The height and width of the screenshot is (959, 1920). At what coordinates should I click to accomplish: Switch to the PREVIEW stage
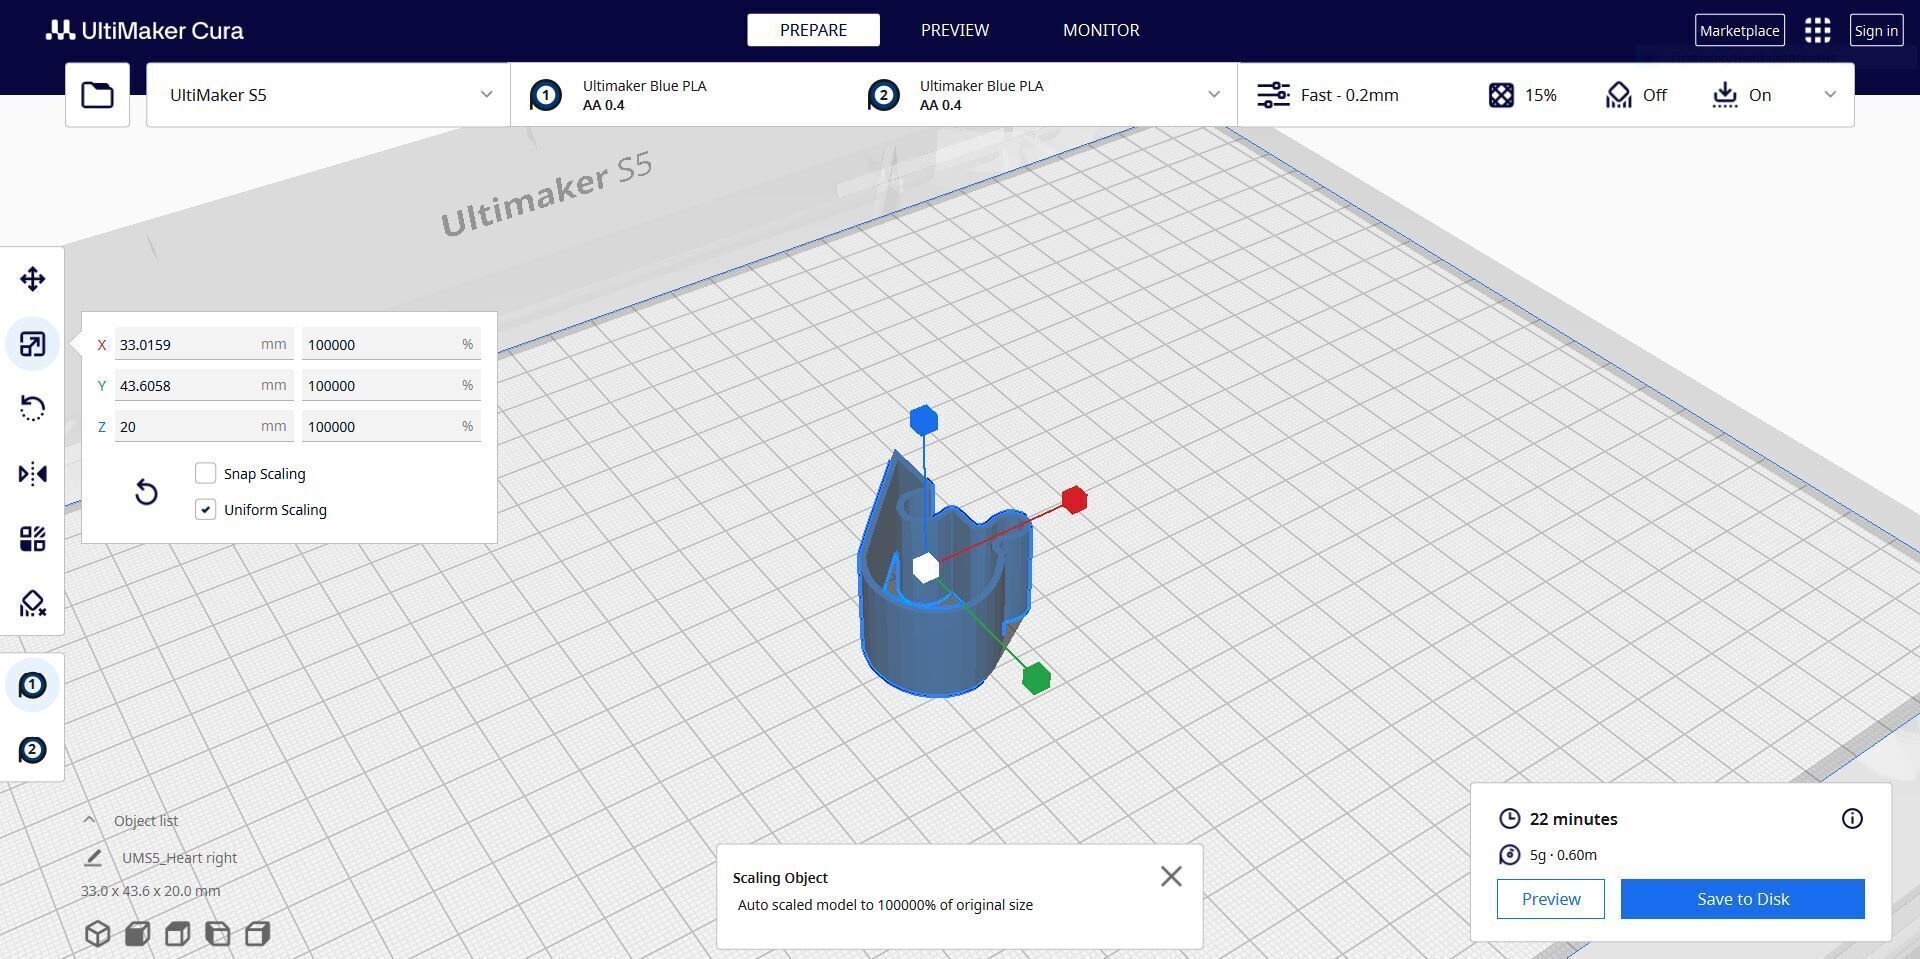point(955,30)
